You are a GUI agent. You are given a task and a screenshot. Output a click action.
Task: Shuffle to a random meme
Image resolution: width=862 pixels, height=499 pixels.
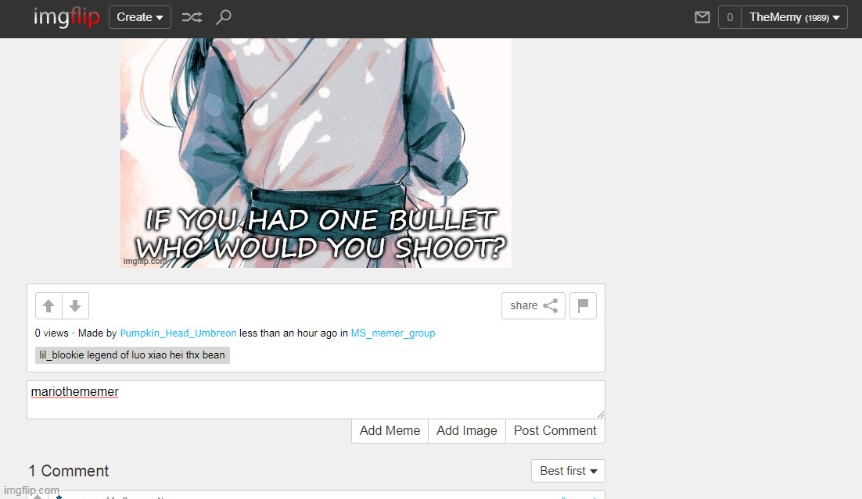(x=192, y=17)
